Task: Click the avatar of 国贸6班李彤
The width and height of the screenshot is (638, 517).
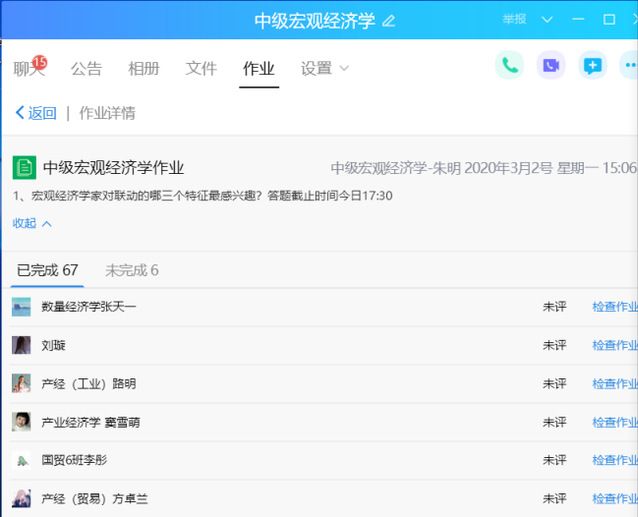Action: click(21, 460)
